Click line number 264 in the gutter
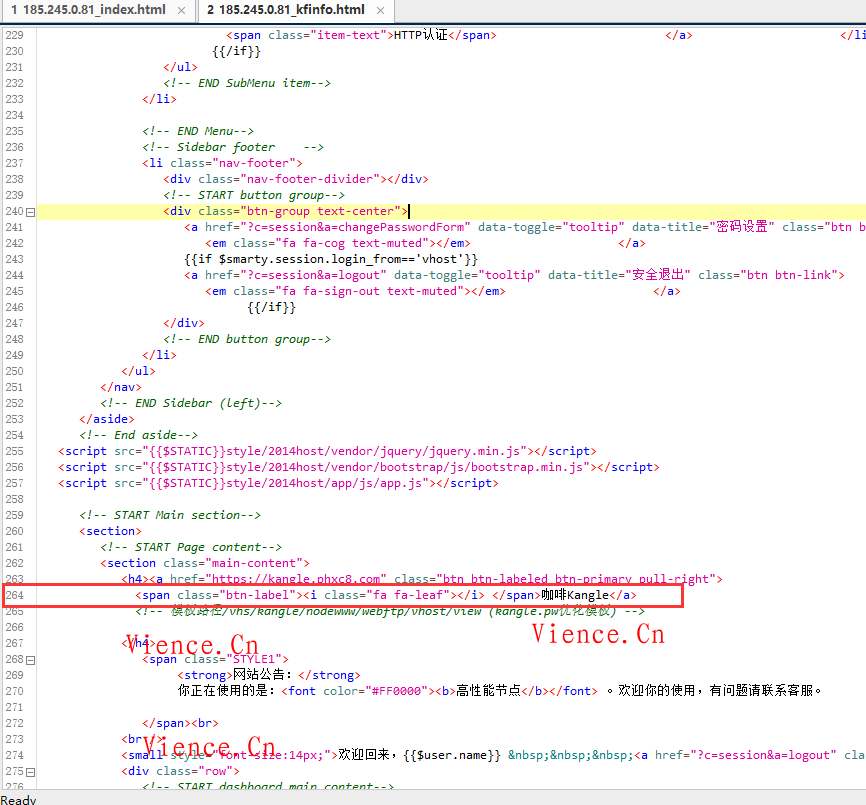The height and width of the screenshot is (805, 866). [14, 596]
